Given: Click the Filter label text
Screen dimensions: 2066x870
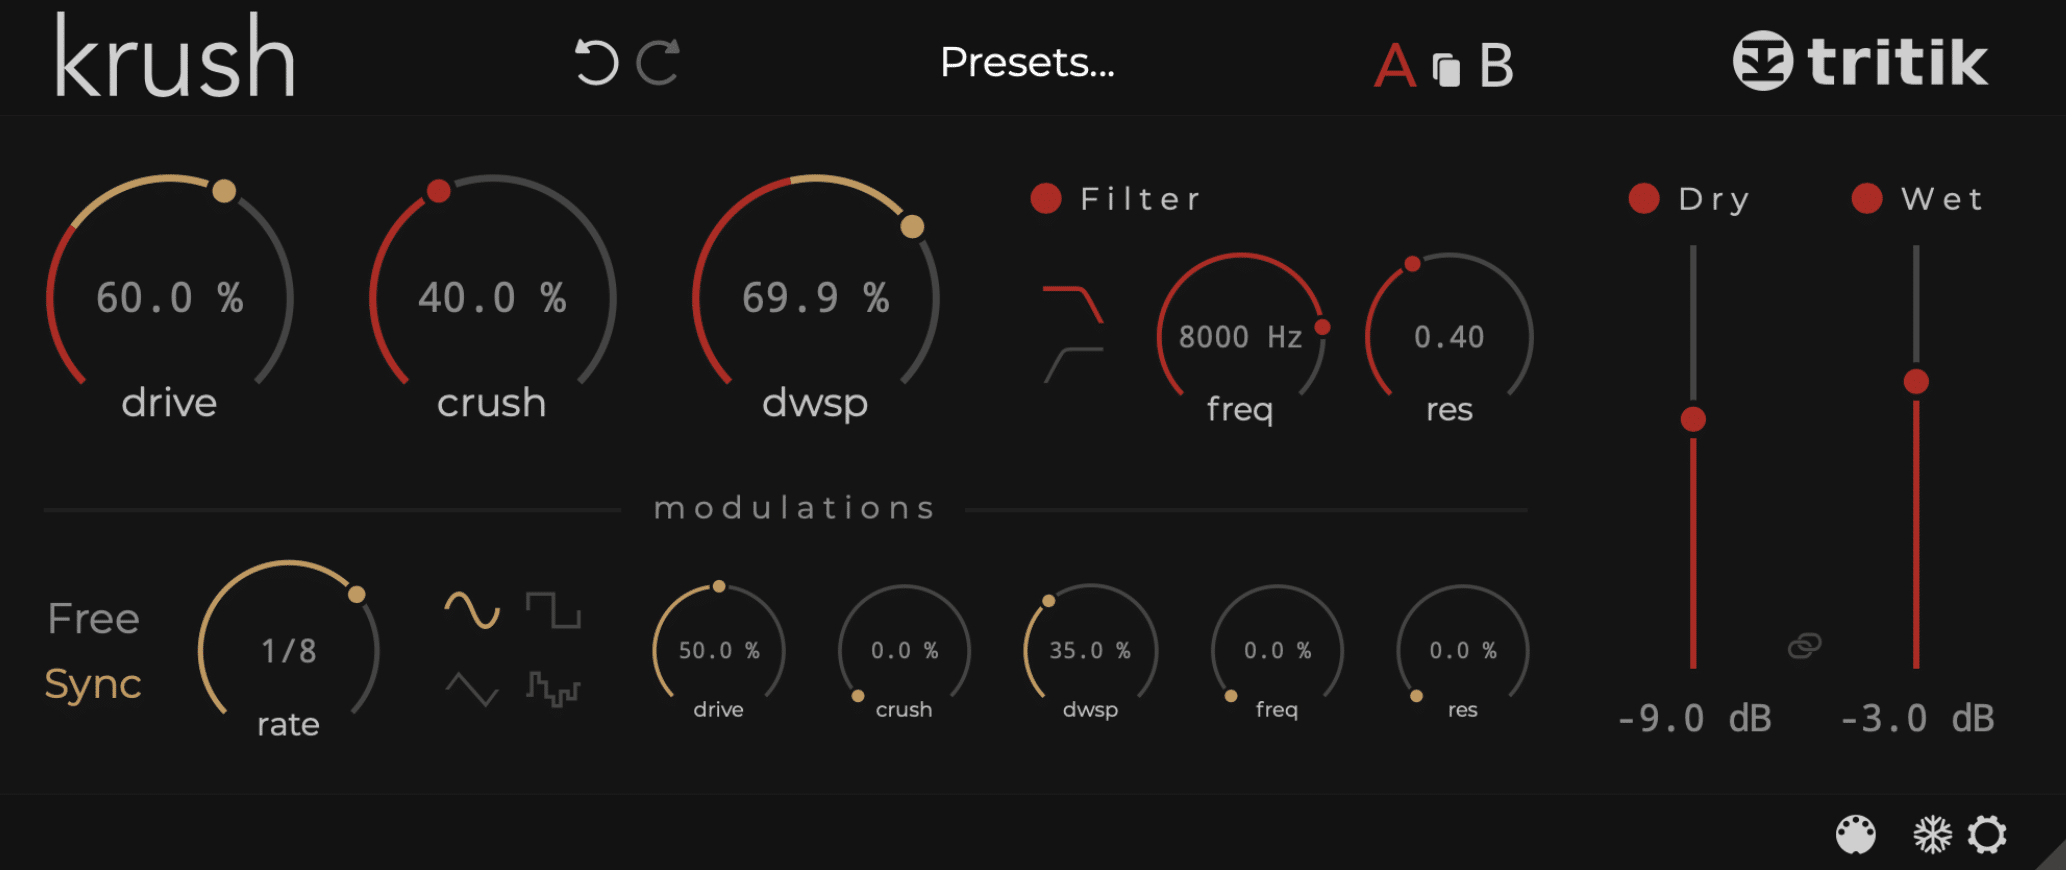Looking at the screenshot, I should click(x=1141, y=199).
